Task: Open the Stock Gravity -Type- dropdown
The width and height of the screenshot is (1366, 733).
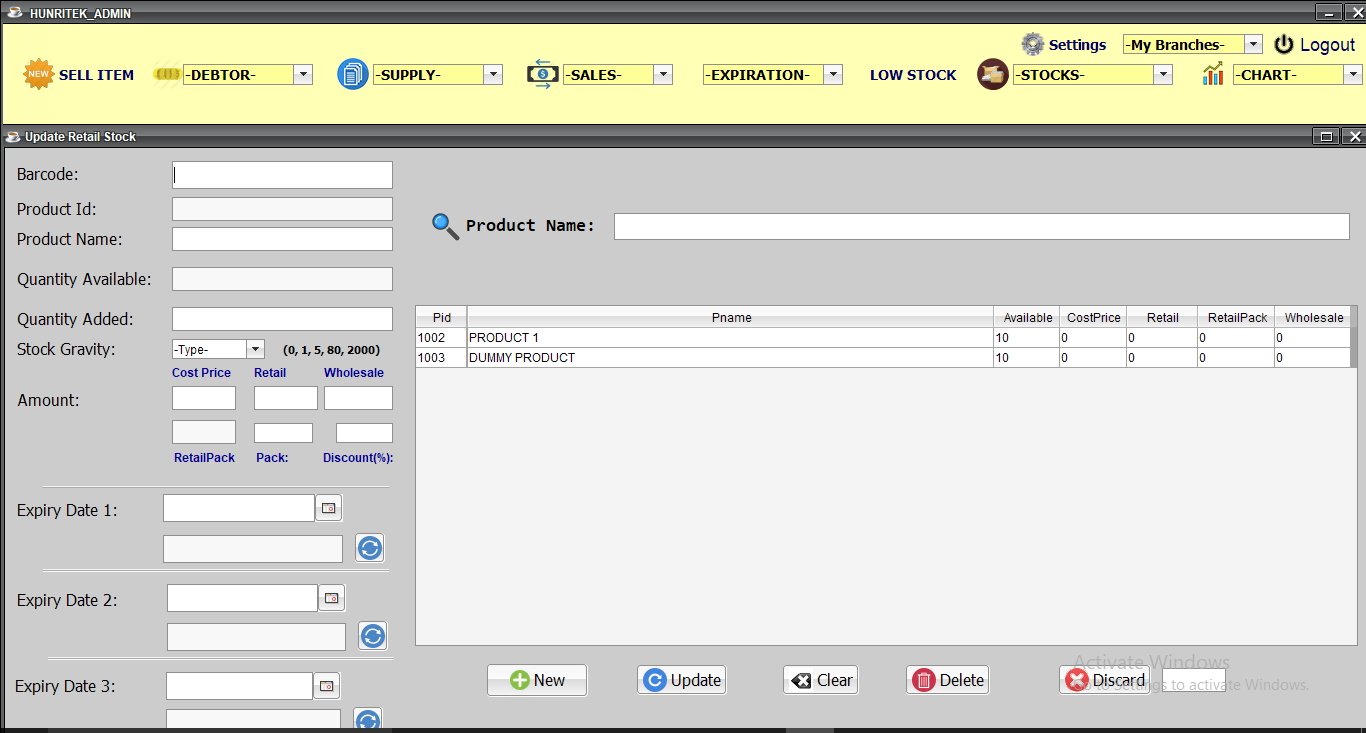Action: click(x=255, y=348)
